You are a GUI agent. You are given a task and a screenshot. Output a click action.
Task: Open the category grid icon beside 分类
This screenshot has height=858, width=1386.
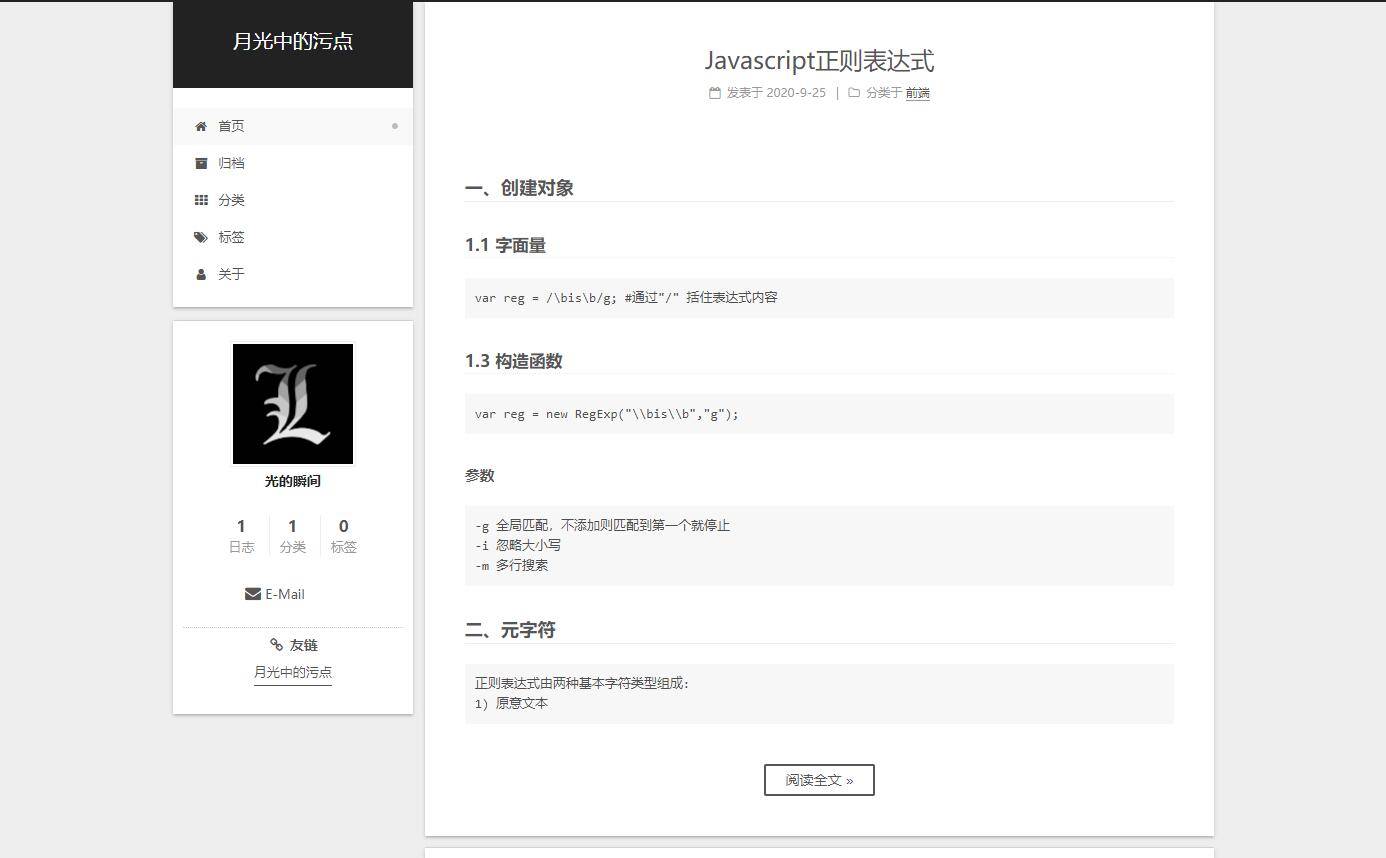[202, 200]
